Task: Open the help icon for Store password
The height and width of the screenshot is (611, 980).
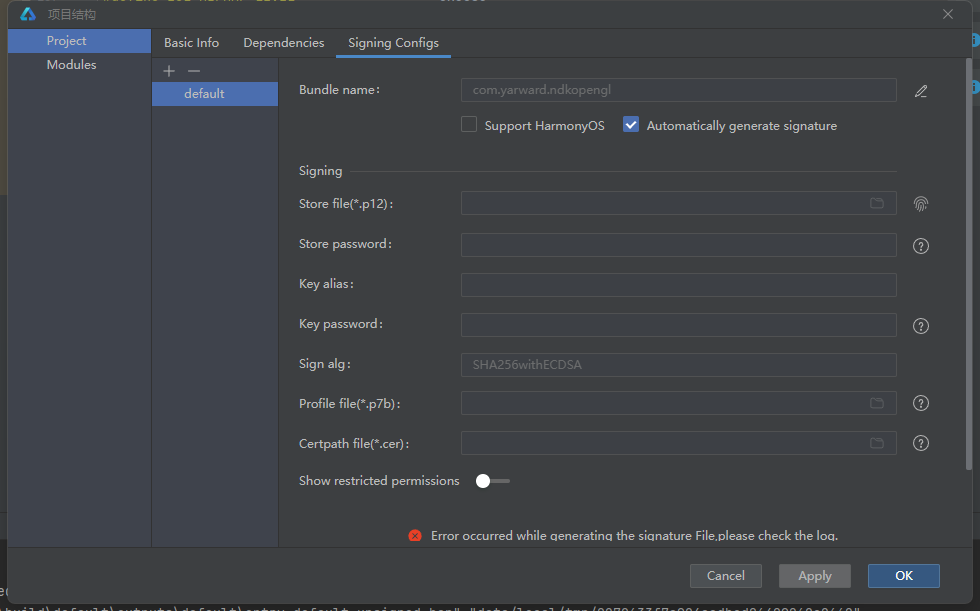Action: [921, 246]
